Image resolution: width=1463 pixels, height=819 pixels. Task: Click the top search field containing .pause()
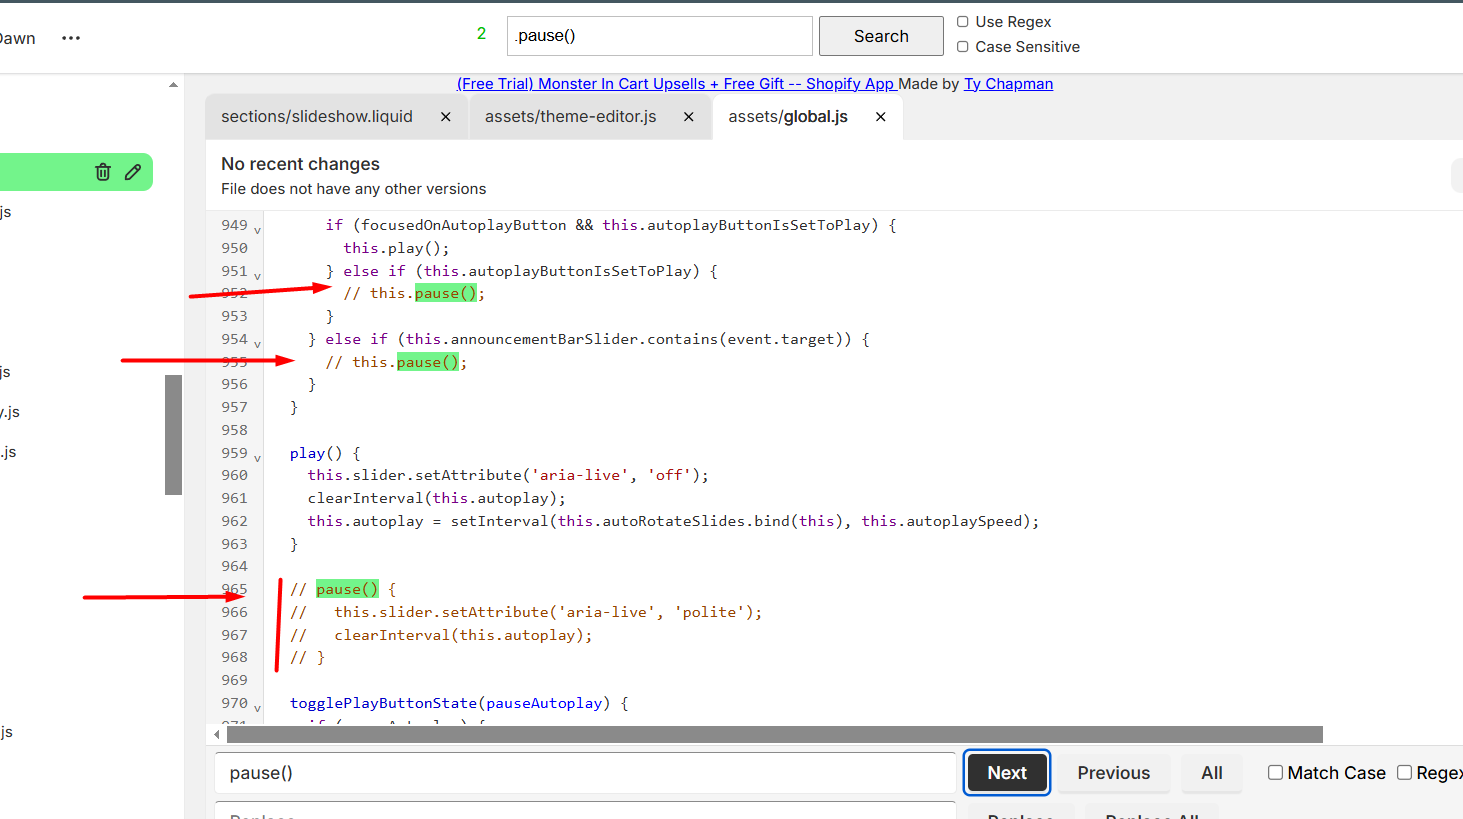[659, 36]
